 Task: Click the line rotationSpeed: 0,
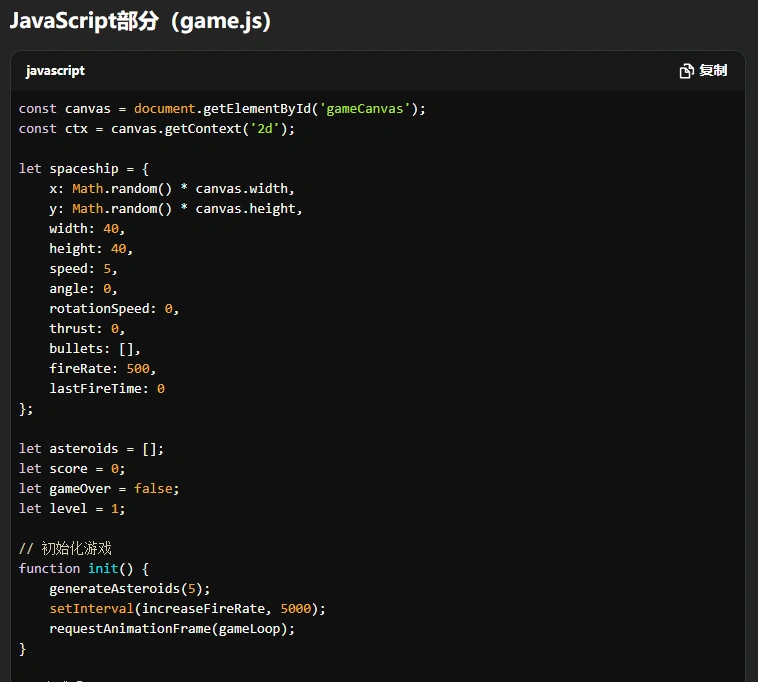pyautogui.click(x=114, y=308)
